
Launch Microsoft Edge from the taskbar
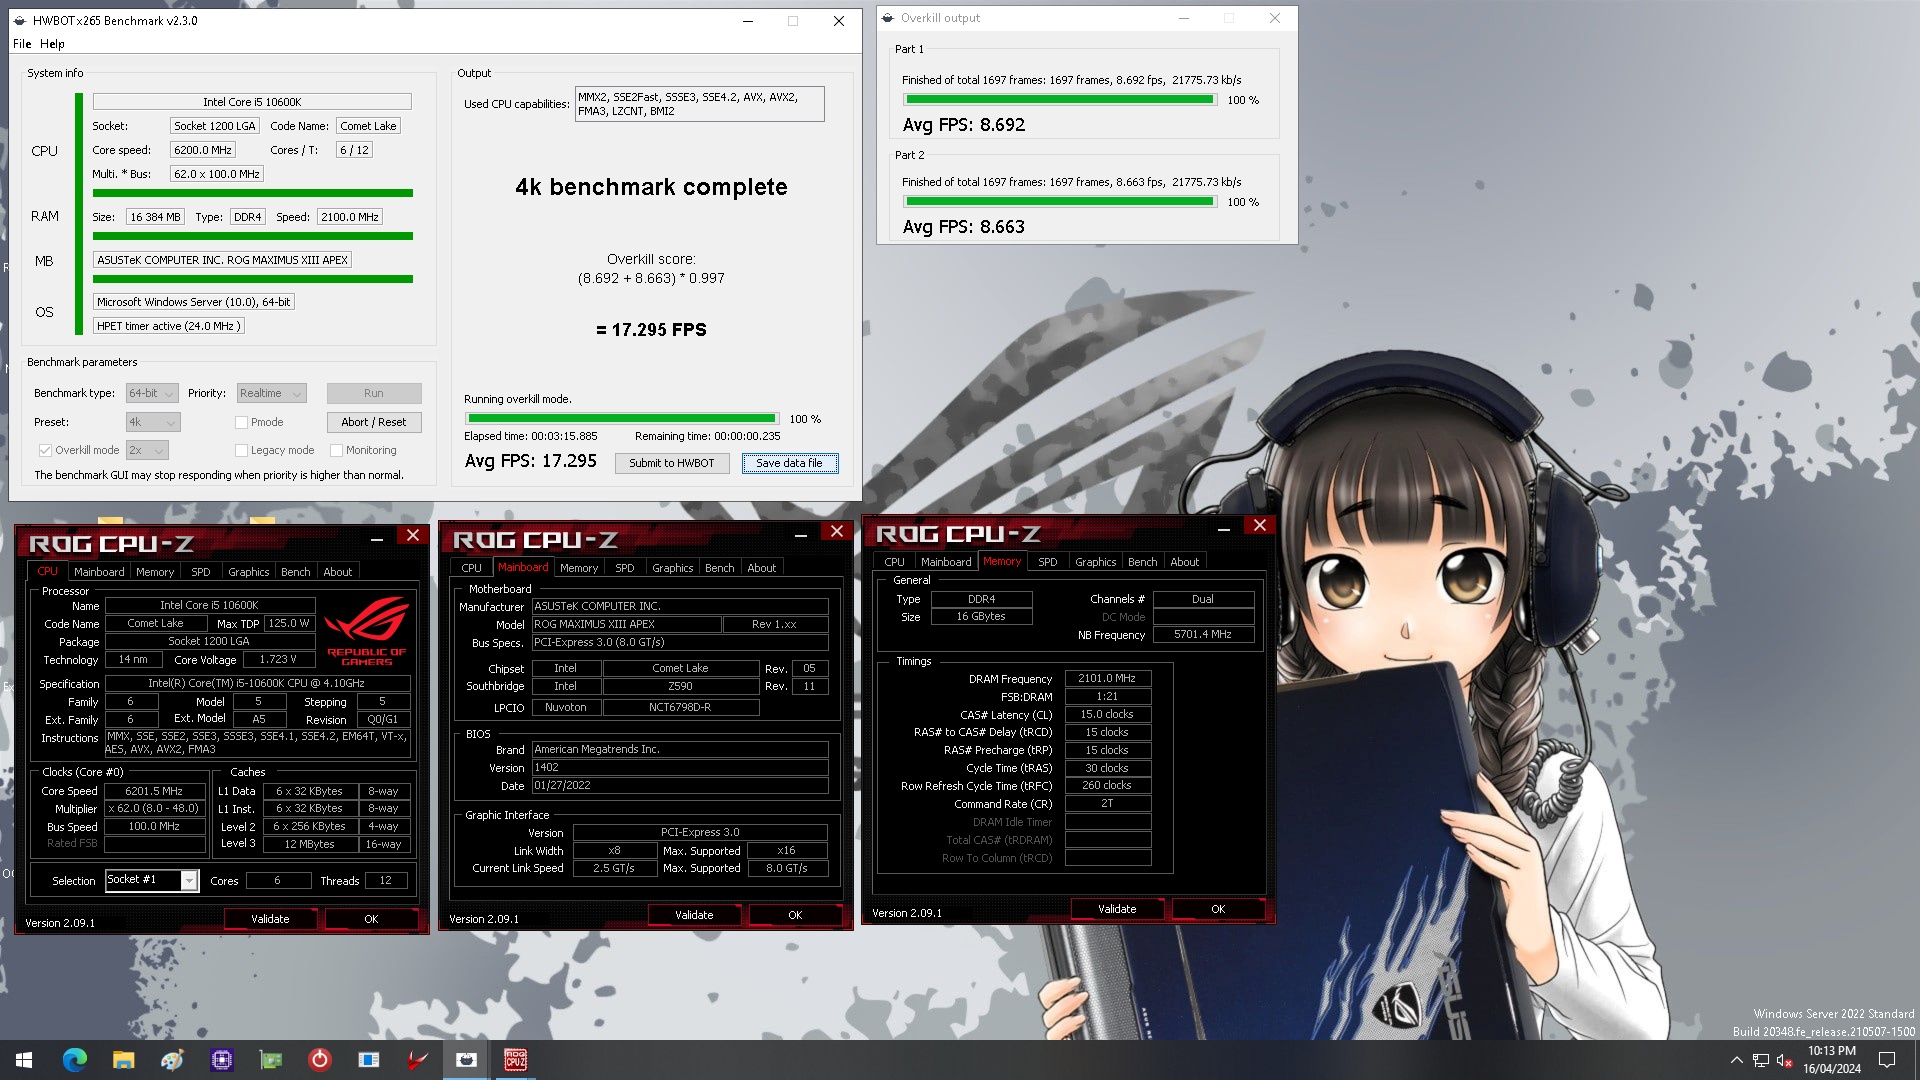coord(75,1060)
